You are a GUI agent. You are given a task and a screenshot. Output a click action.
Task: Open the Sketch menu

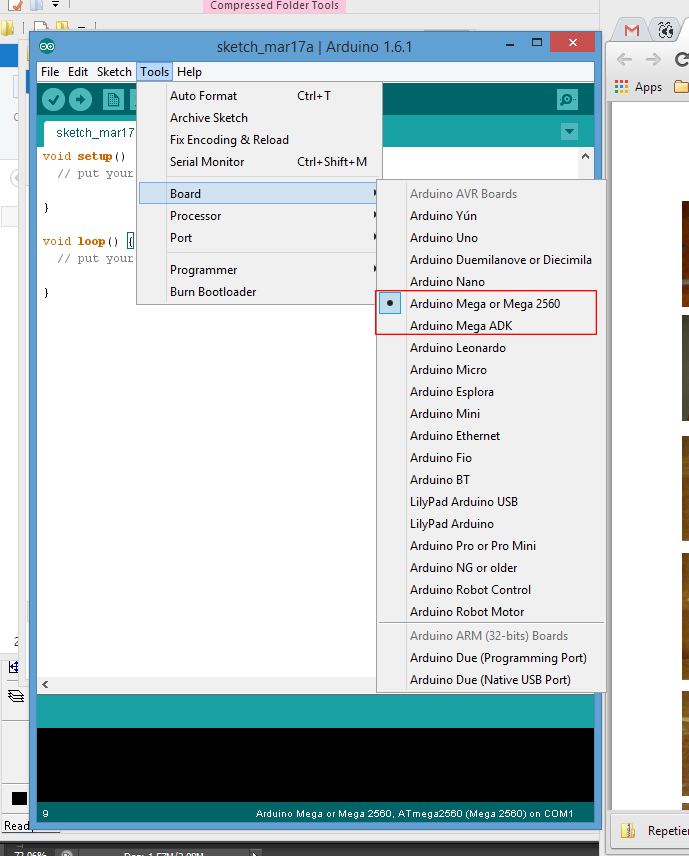click(114, 72)
